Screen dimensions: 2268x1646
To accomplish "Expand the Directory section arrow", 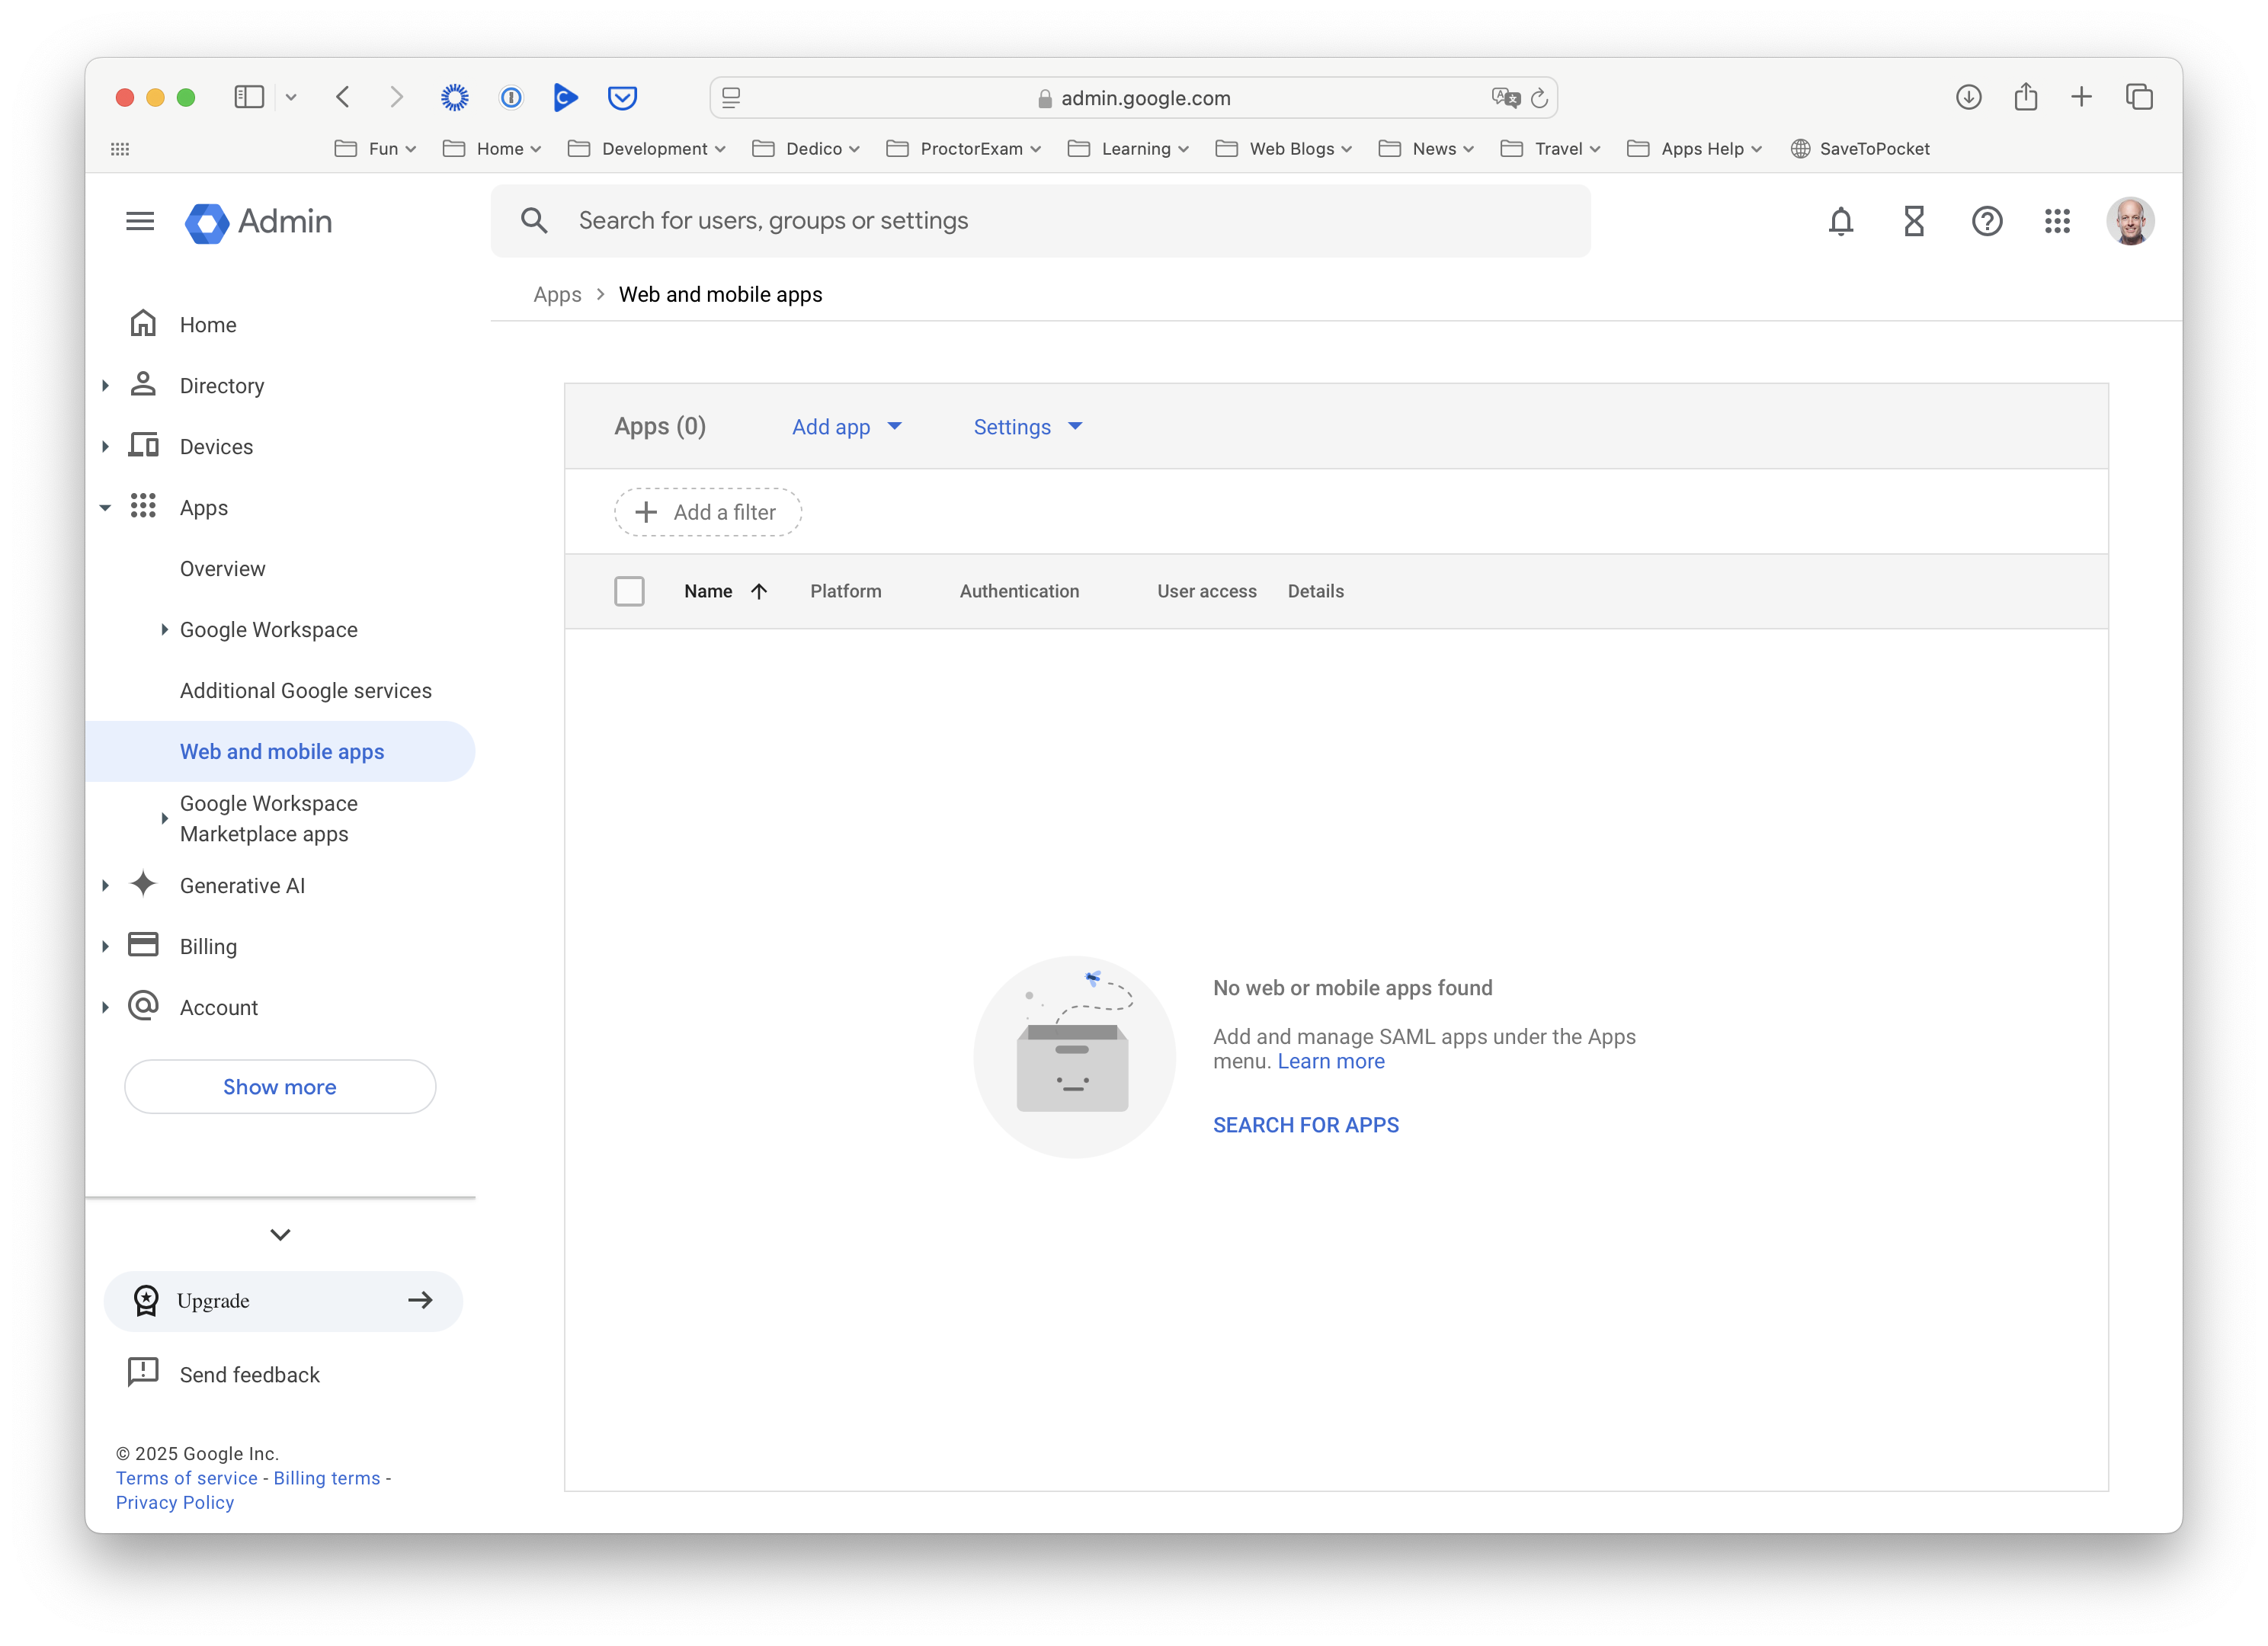I will pyautogui.click(x=105, y=386).
